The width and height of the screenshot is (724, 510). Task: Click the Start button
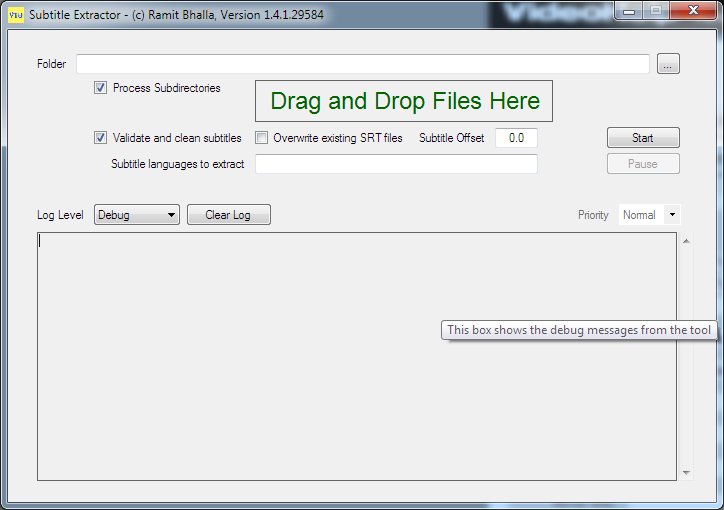[x=643, y=138]
